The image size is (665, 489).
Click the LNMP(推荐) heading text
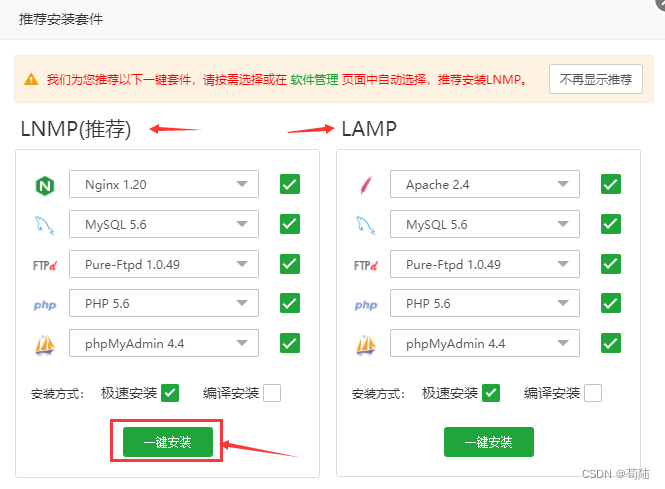[76, 129]
